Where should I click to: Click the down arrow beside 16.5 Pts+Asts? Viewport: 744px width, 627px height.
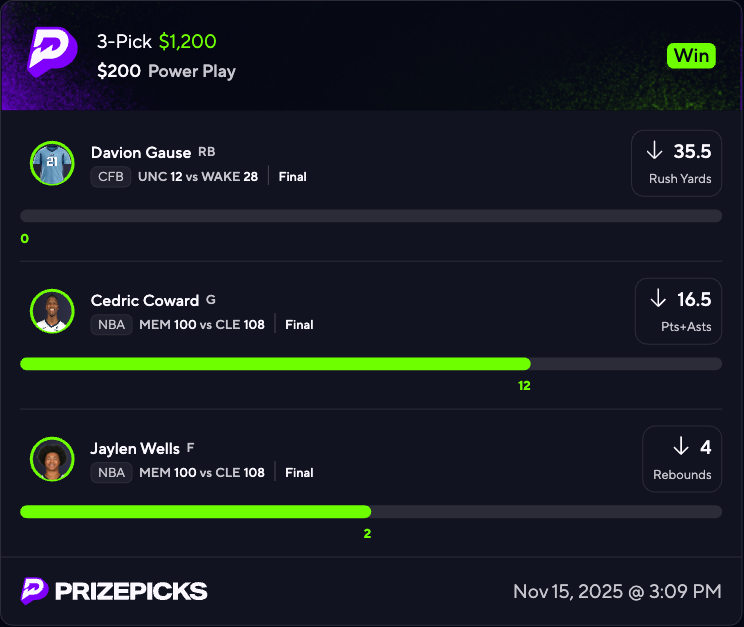[658, 299]
